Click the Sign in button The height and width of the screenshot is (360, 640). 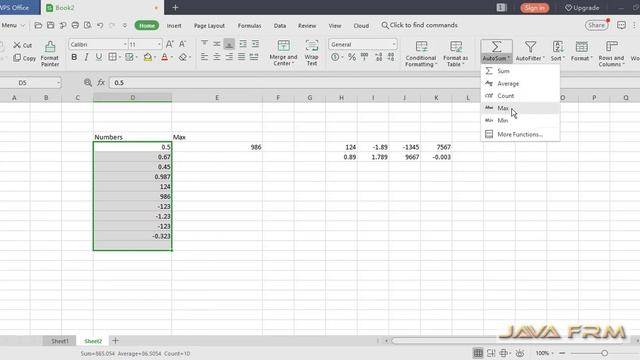[534, 8]
